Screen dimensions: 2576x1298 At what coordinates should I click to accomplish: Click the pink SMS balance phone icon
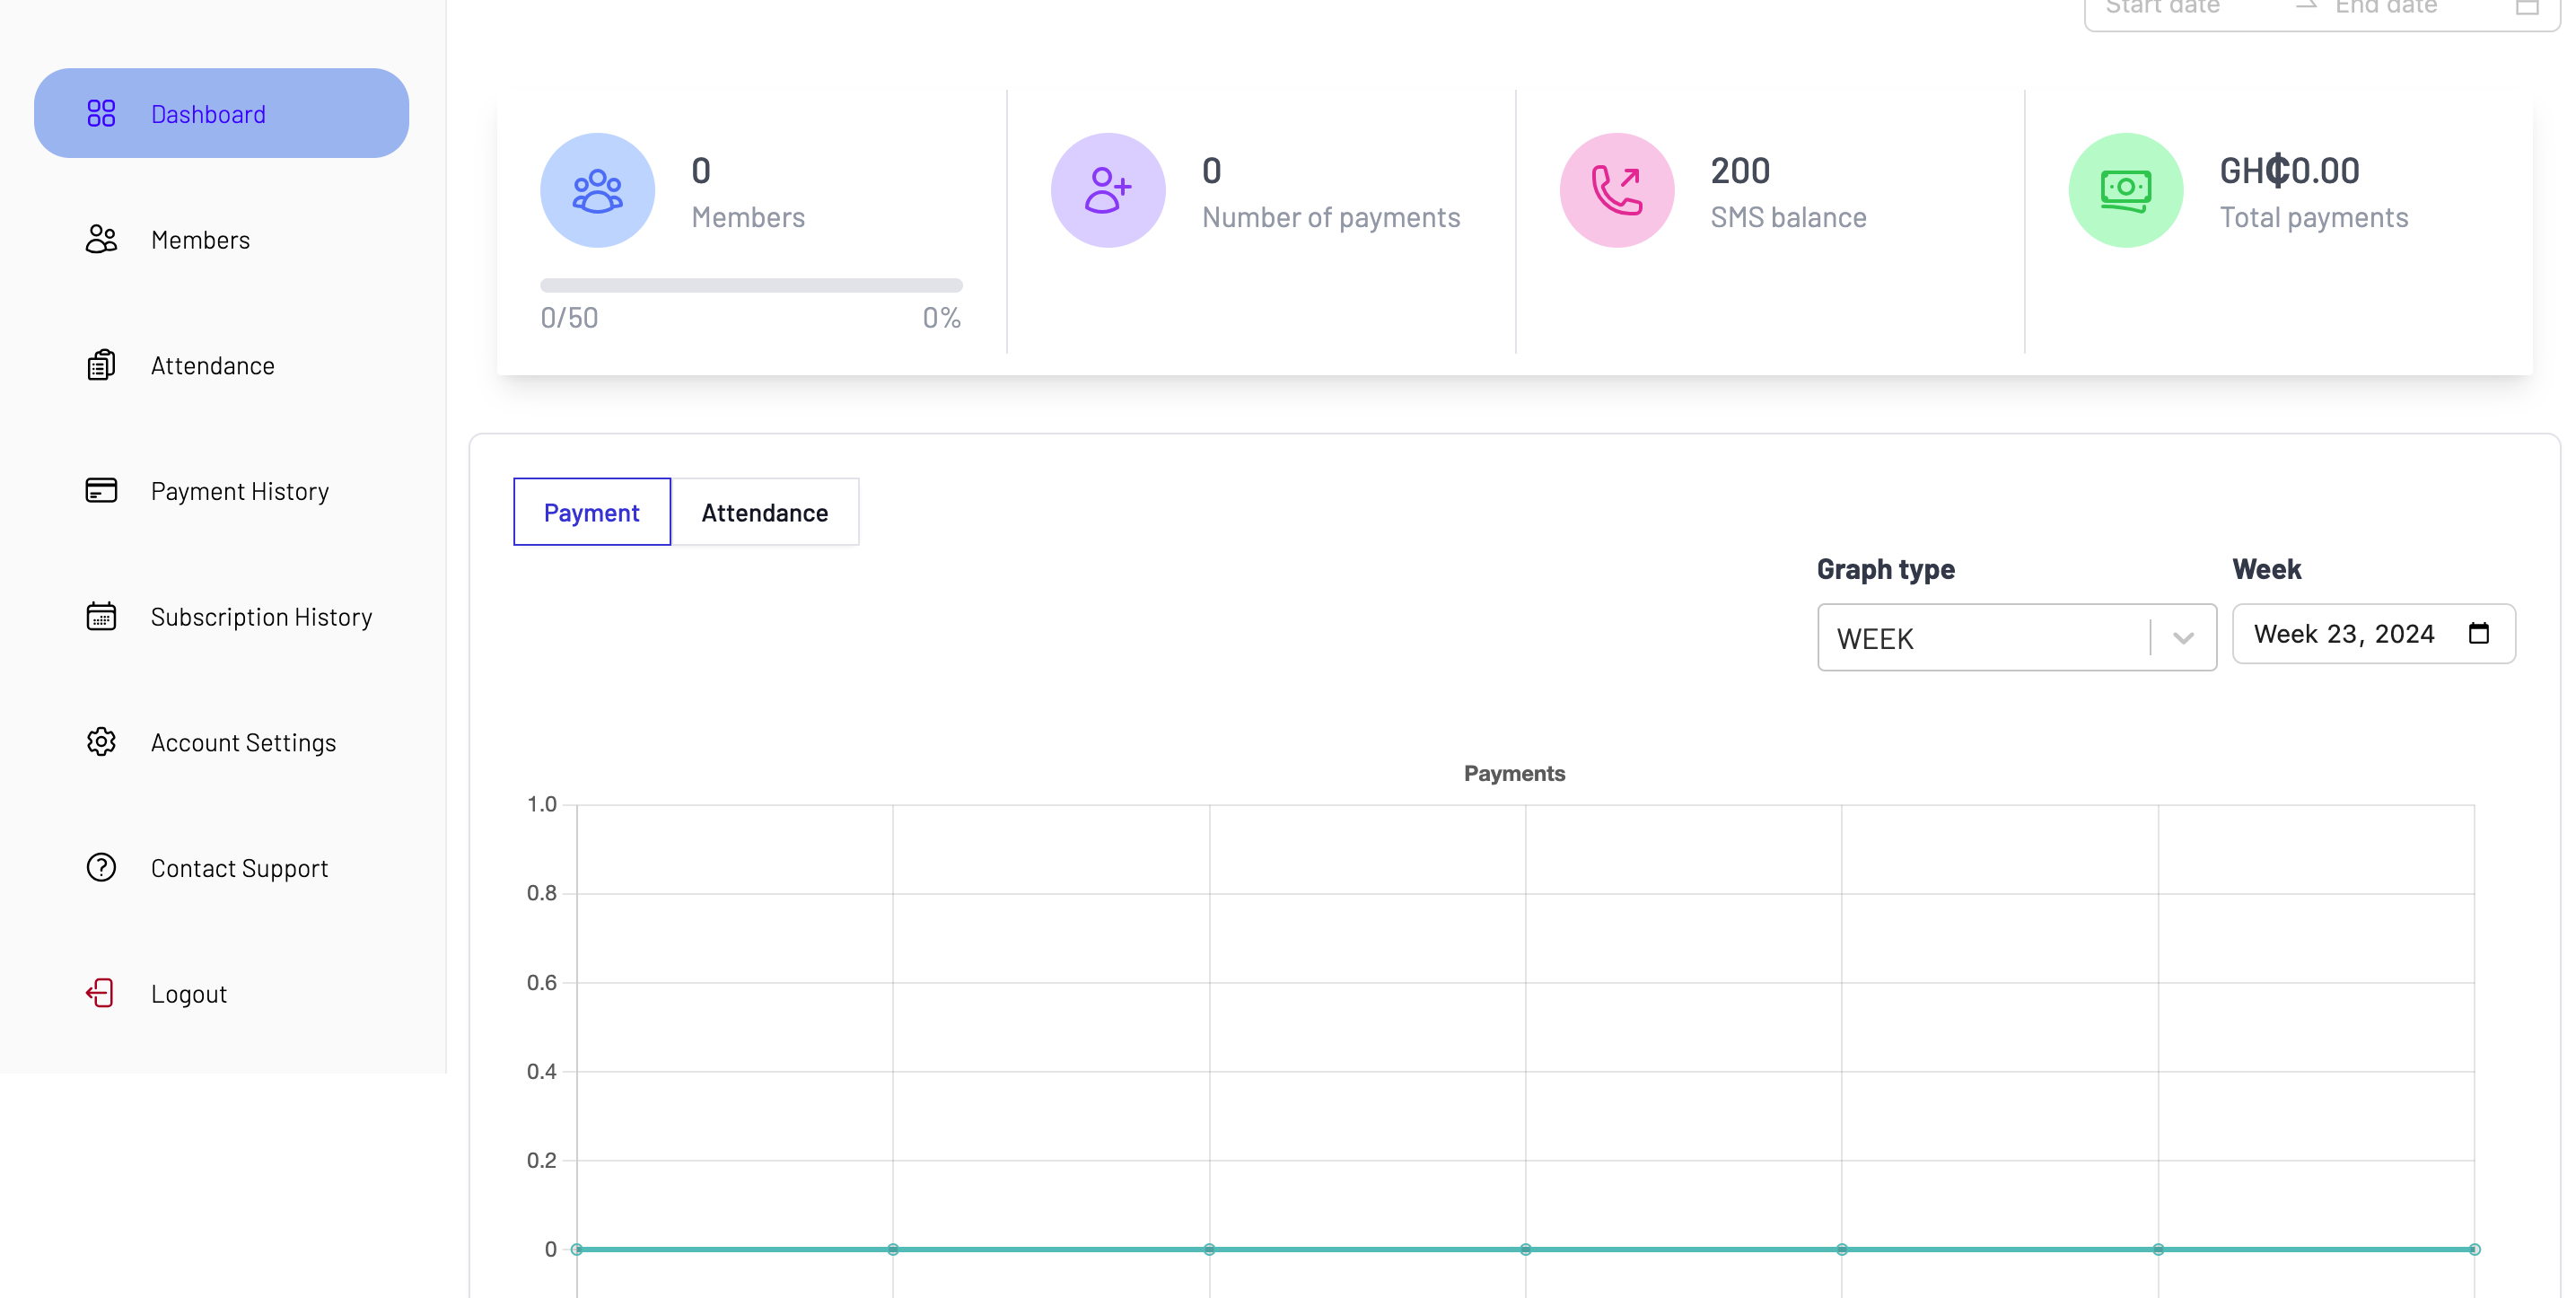1616,190
